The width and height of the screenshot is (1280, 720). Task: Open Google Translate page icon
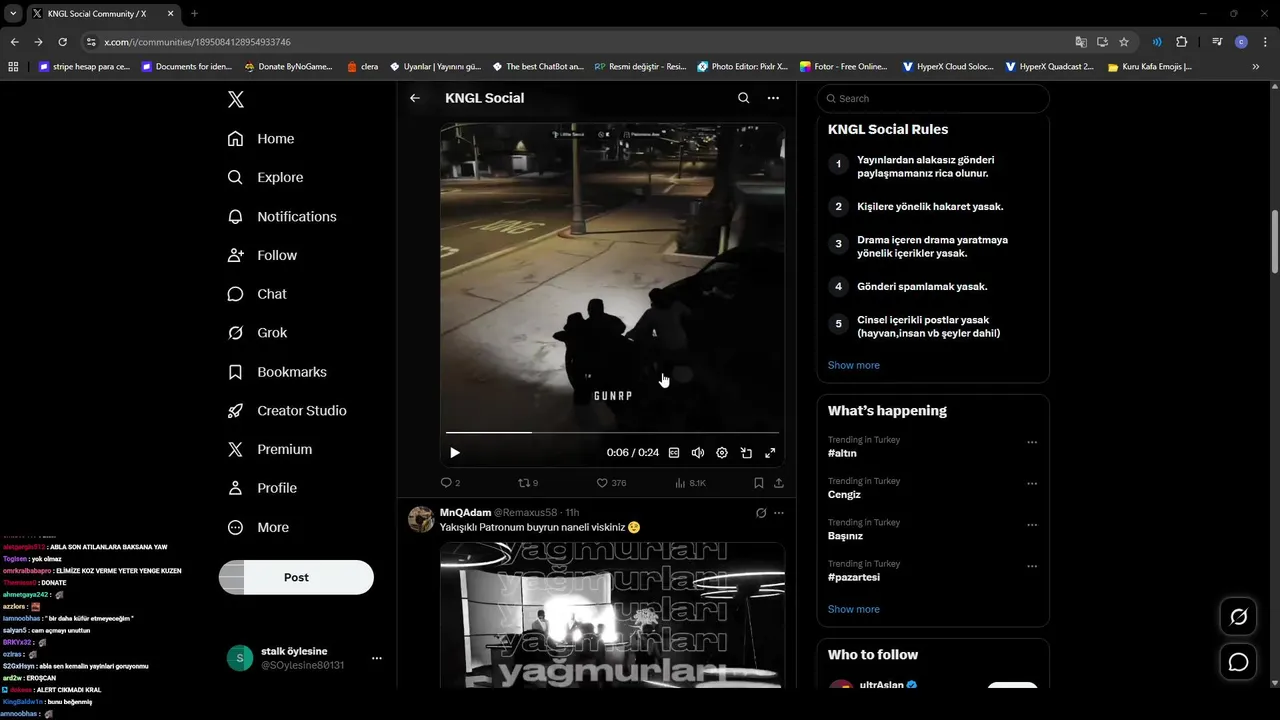pyautogui.click(x=1081, y=42)
